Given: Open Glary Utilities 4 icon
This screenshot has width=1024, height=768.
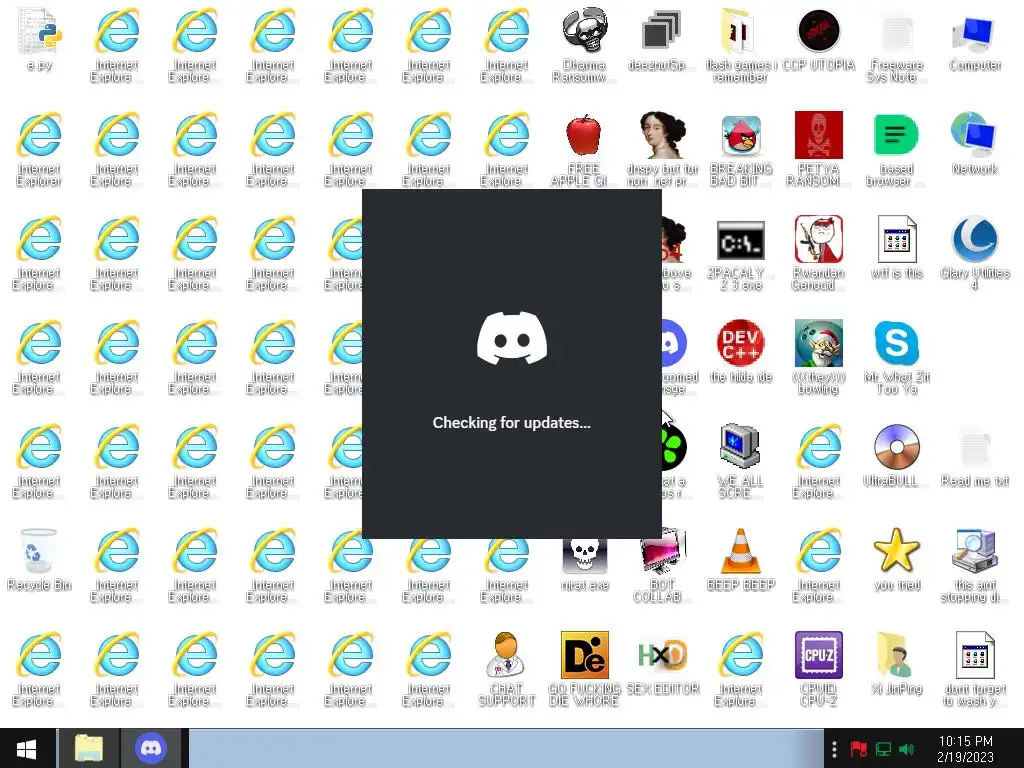Looking at the screenshot, I should coord(974,239).
